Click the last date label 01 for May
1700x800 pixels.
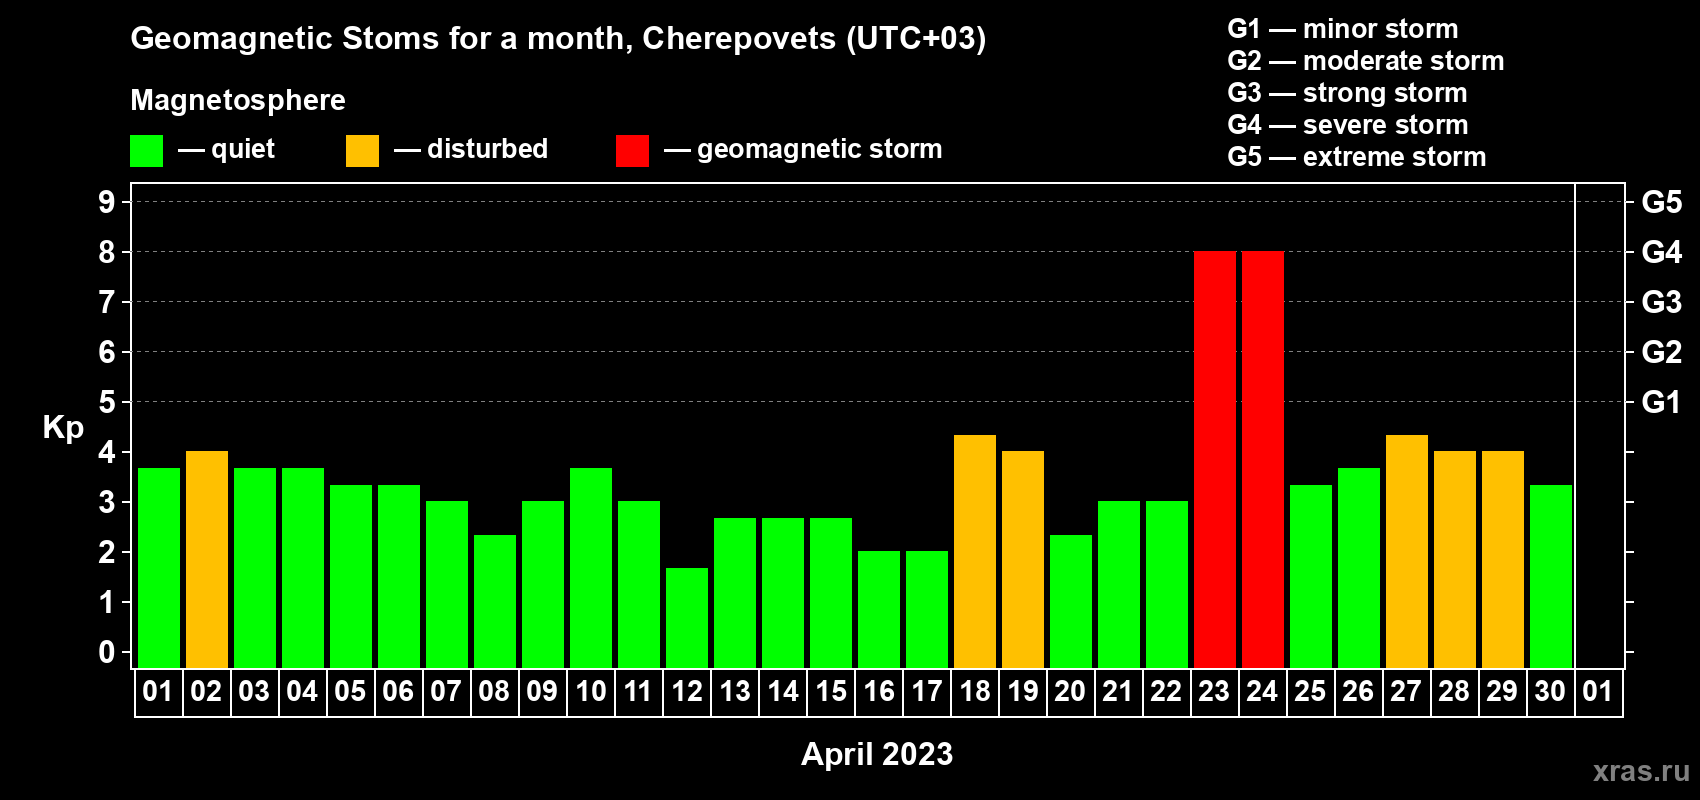[x=1598, y=692]
